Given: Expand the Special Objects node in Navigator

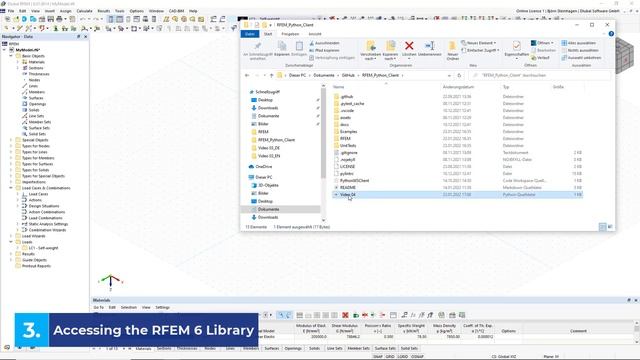Looking at the screenshot, I should [11, 140].
